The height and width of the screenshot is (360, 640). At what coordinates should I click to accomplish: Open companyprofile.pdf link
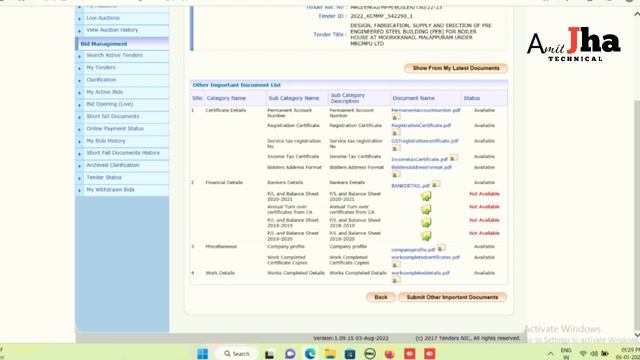[413, 249]
